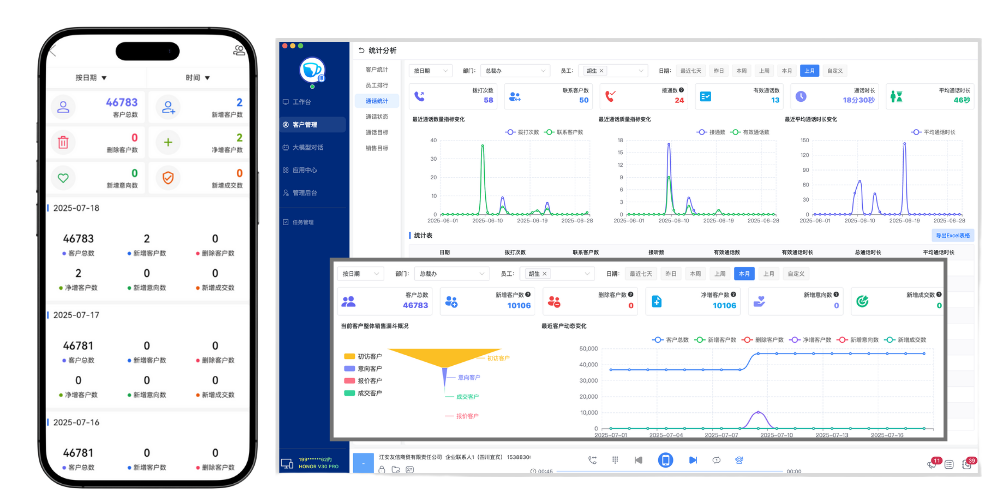Image resolution: width=1000 pixels, height=500 pixels.
Task: Click the yellow 初访客户 swatch in the funnel legend
Action: coord(349,356)
